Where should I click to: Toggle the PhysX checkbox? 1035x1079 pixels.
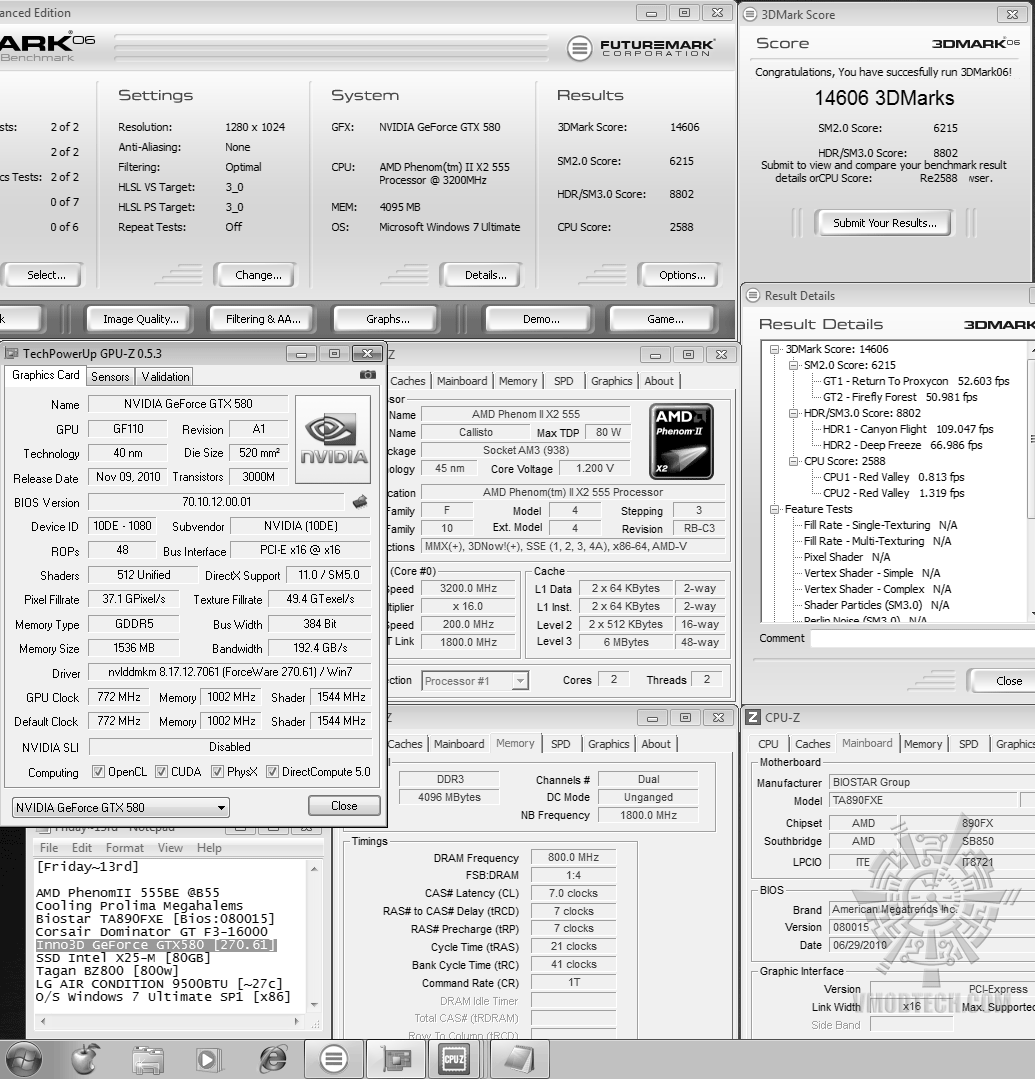tap(217, 771)
